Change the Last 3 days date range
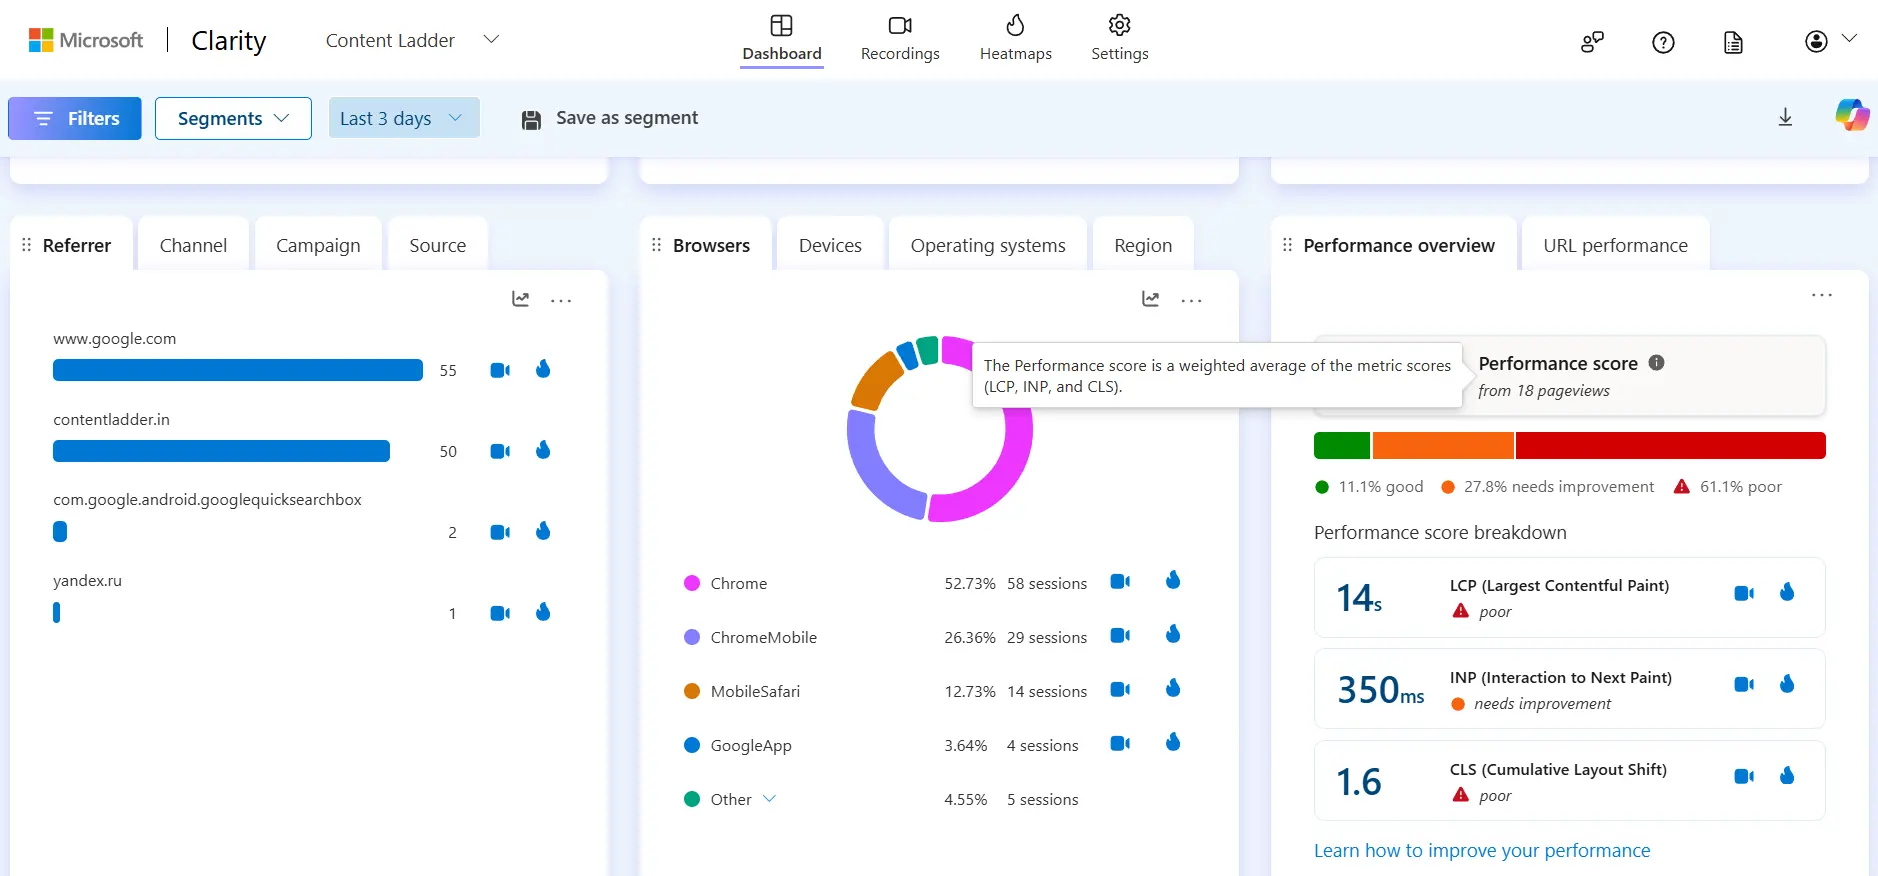Image resolution: width=1878 pixels, height=876 pixels. tap(403, 118)
